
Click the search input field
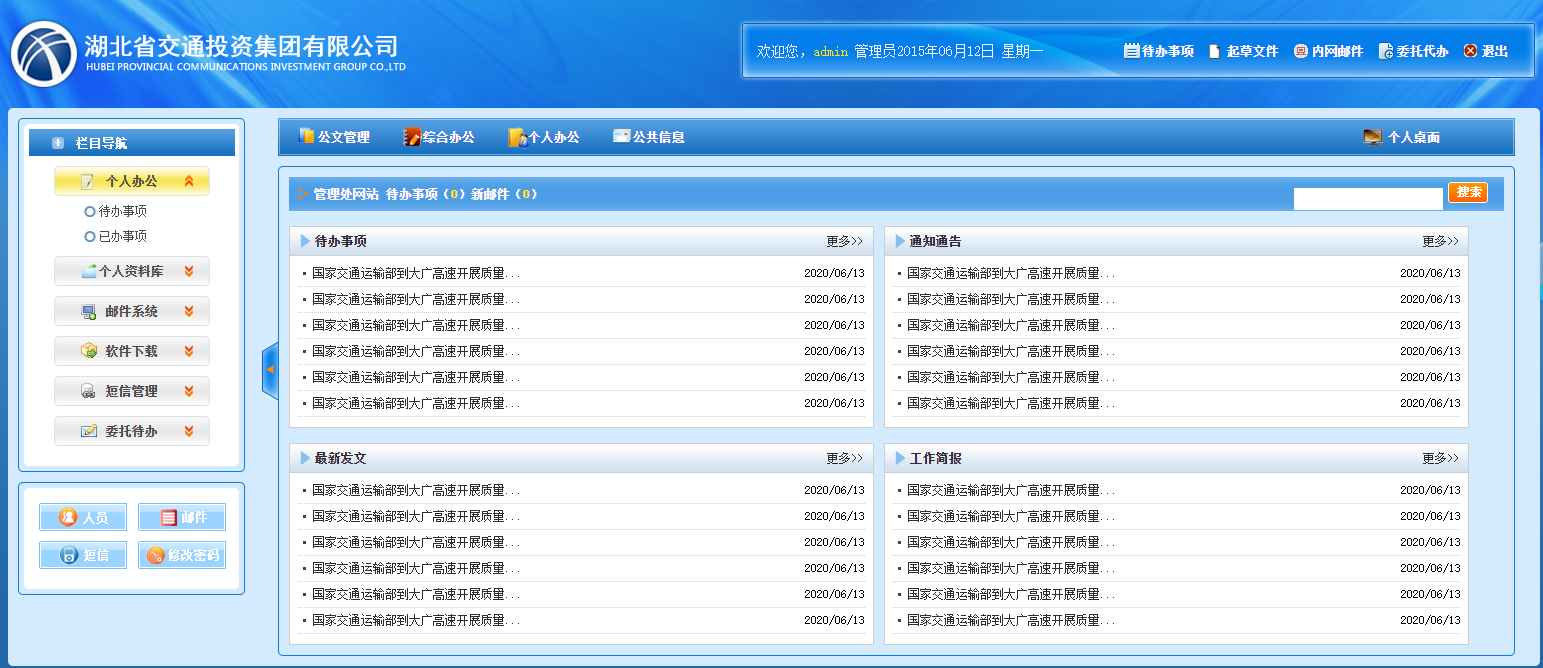click(x=1367, y=198)
